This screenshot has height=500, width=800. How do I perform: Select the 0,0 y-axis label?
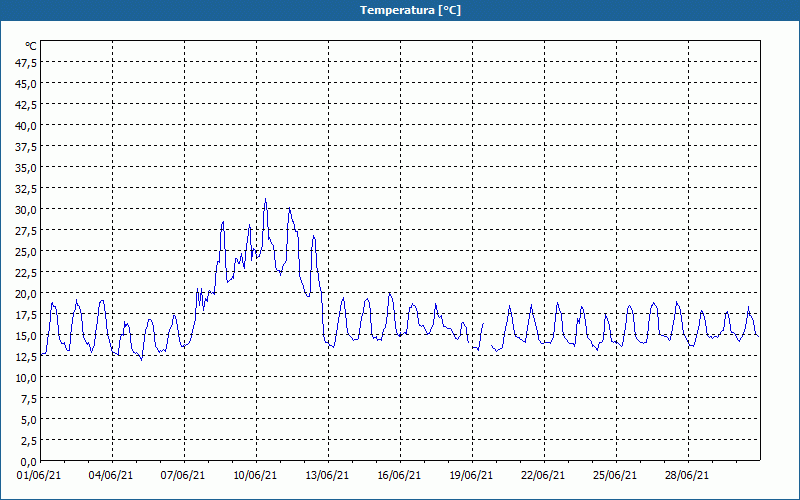point(29,462)
